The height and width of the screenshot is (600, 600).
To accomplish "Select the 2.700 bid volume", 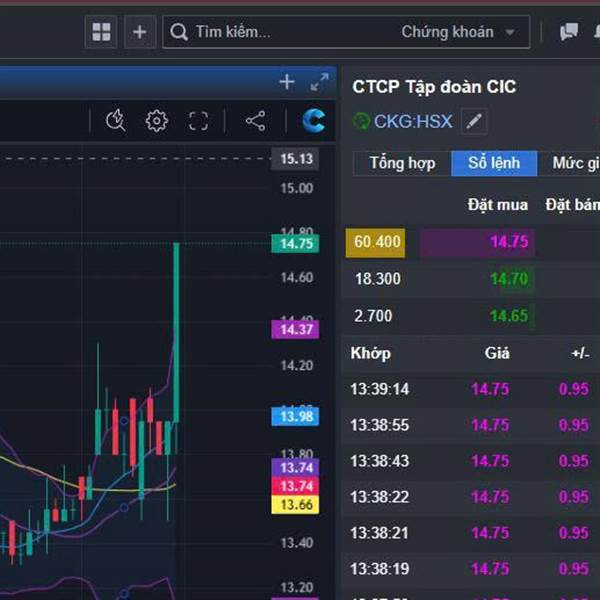I will coord(373,316).
